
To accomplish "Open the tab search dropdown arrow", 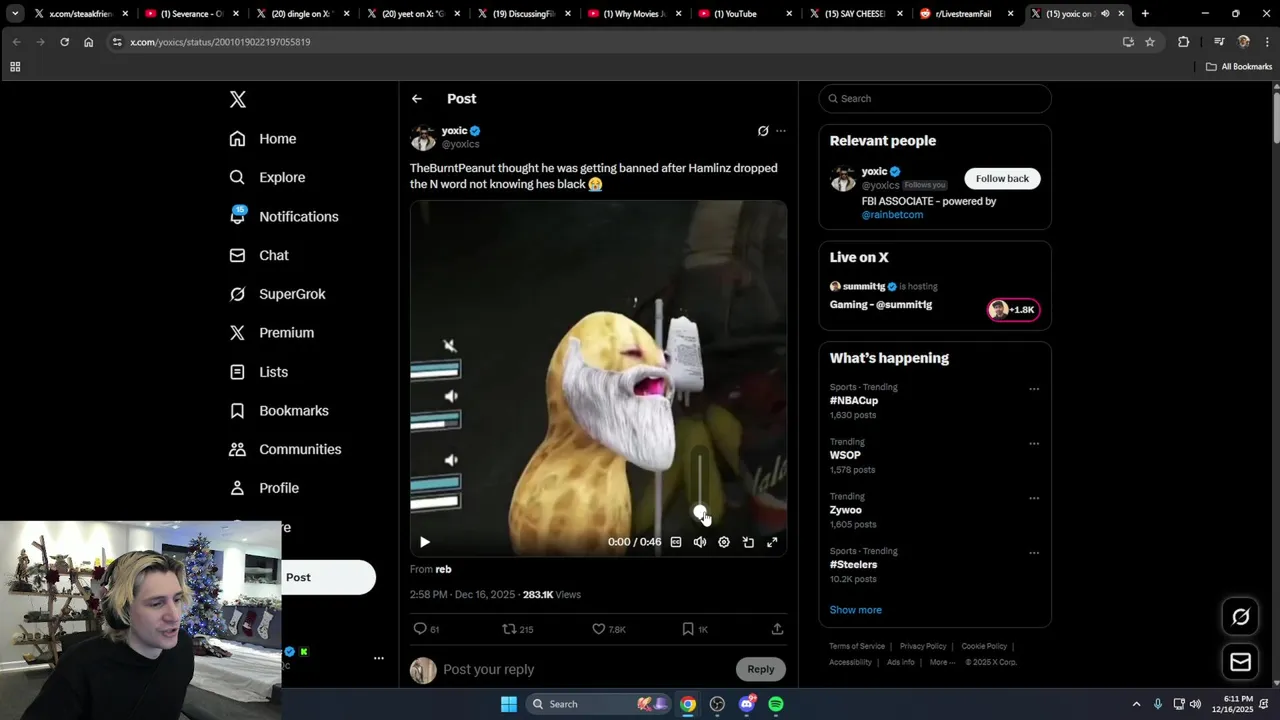I will click(x=15, y=14).
